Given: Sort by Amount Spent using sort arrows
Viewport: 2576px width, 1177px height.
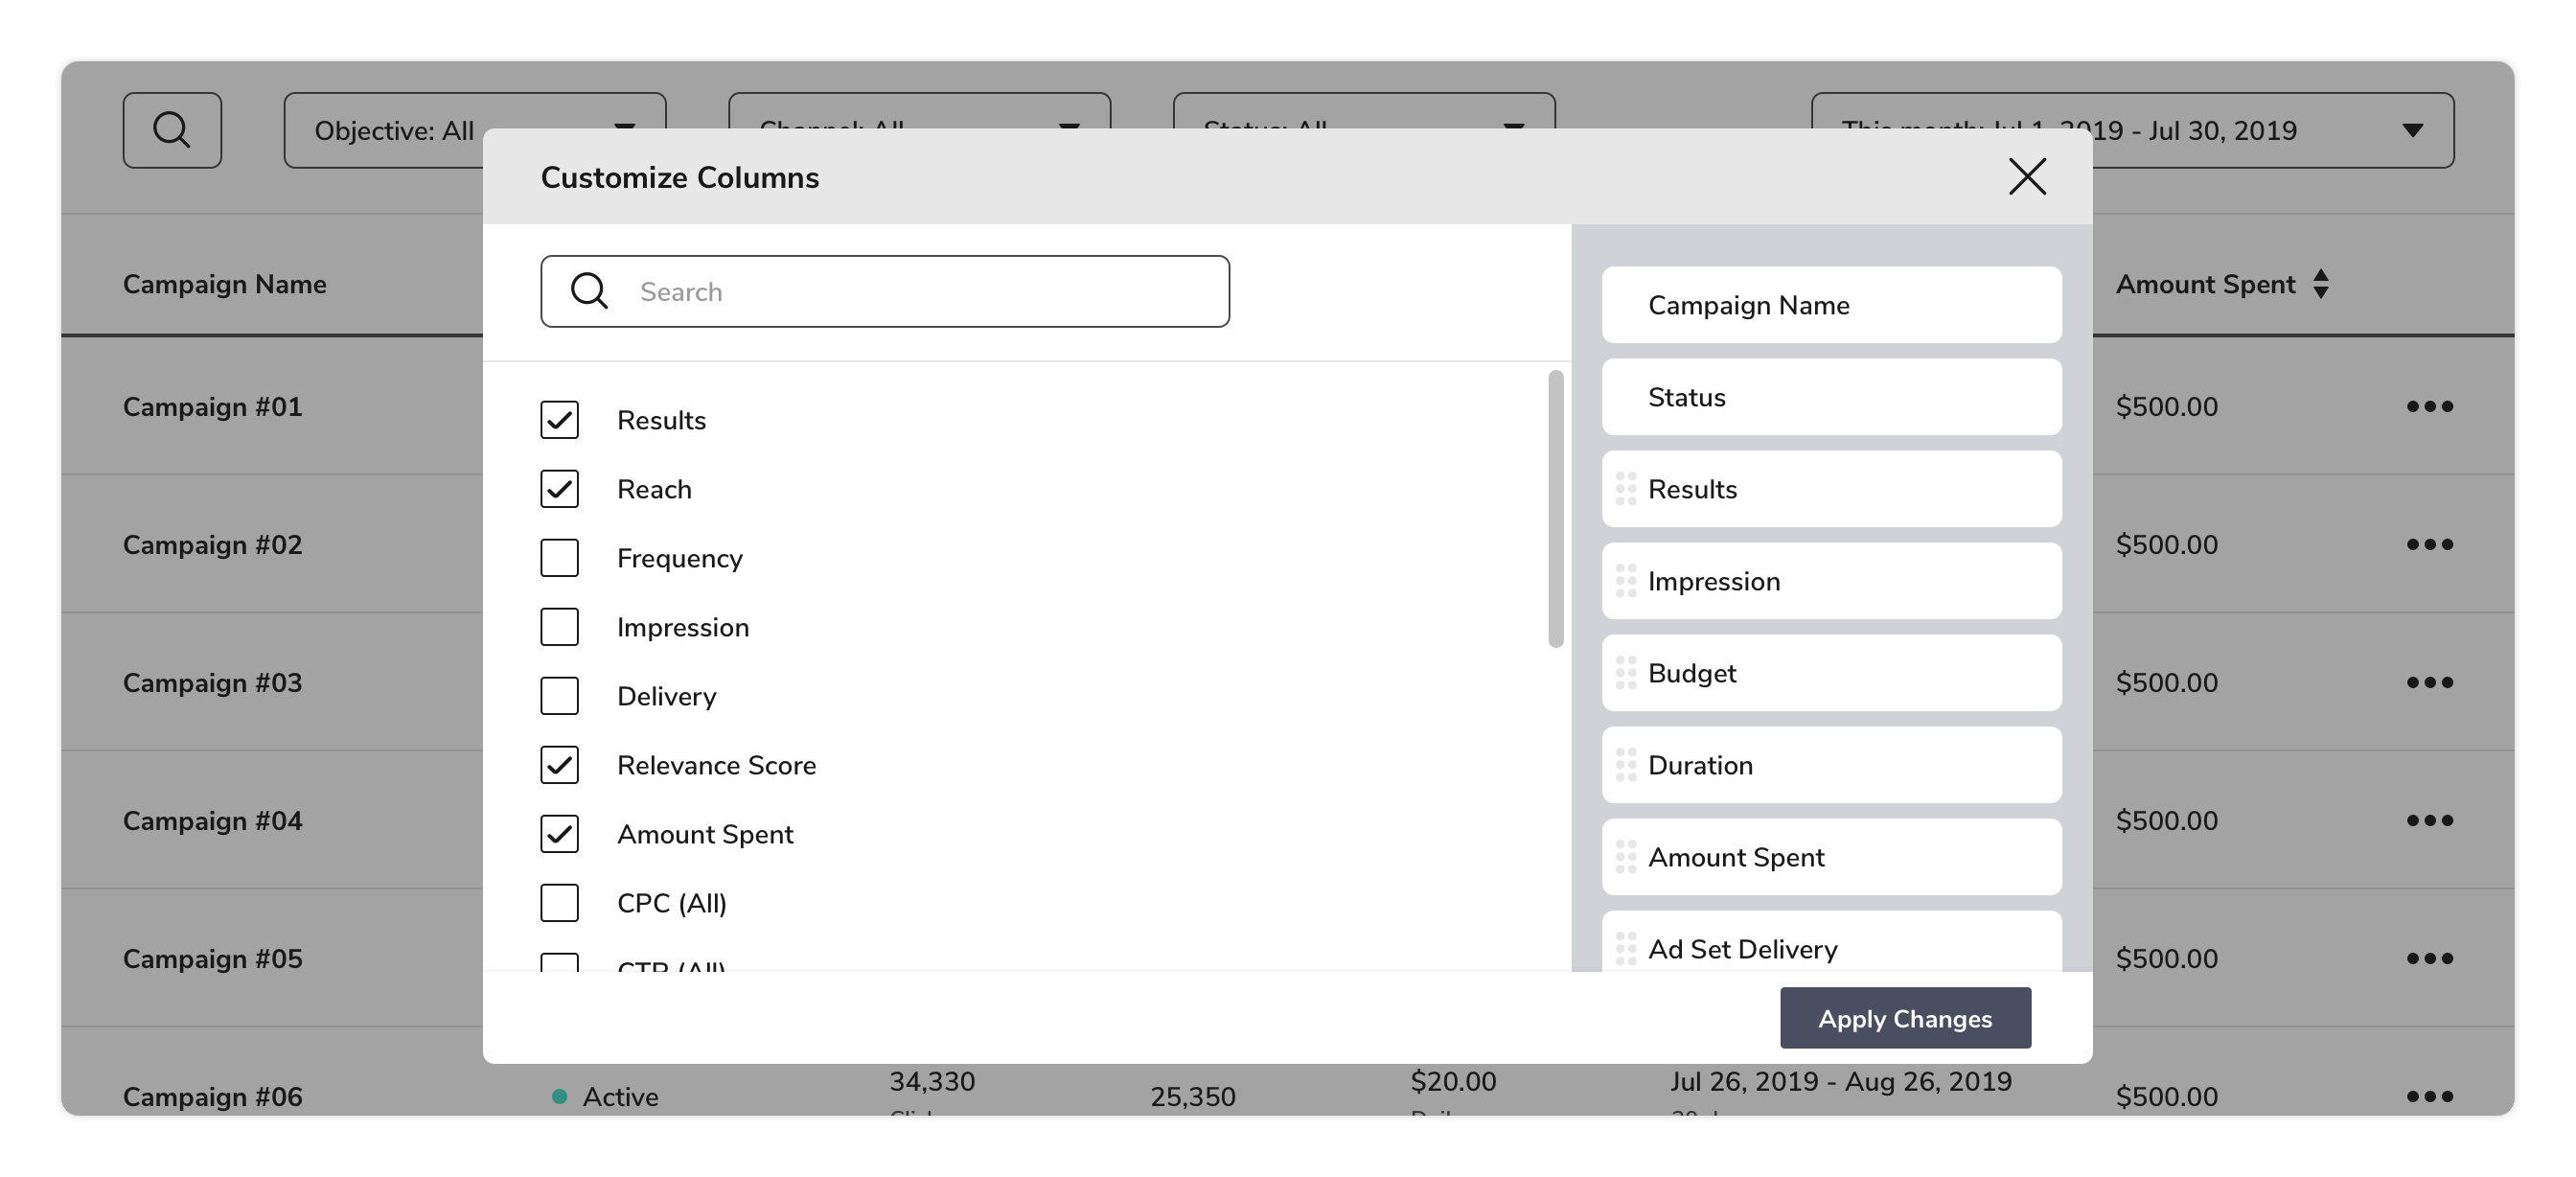Looking at the screenshot, I should [x=2321, y=284].
